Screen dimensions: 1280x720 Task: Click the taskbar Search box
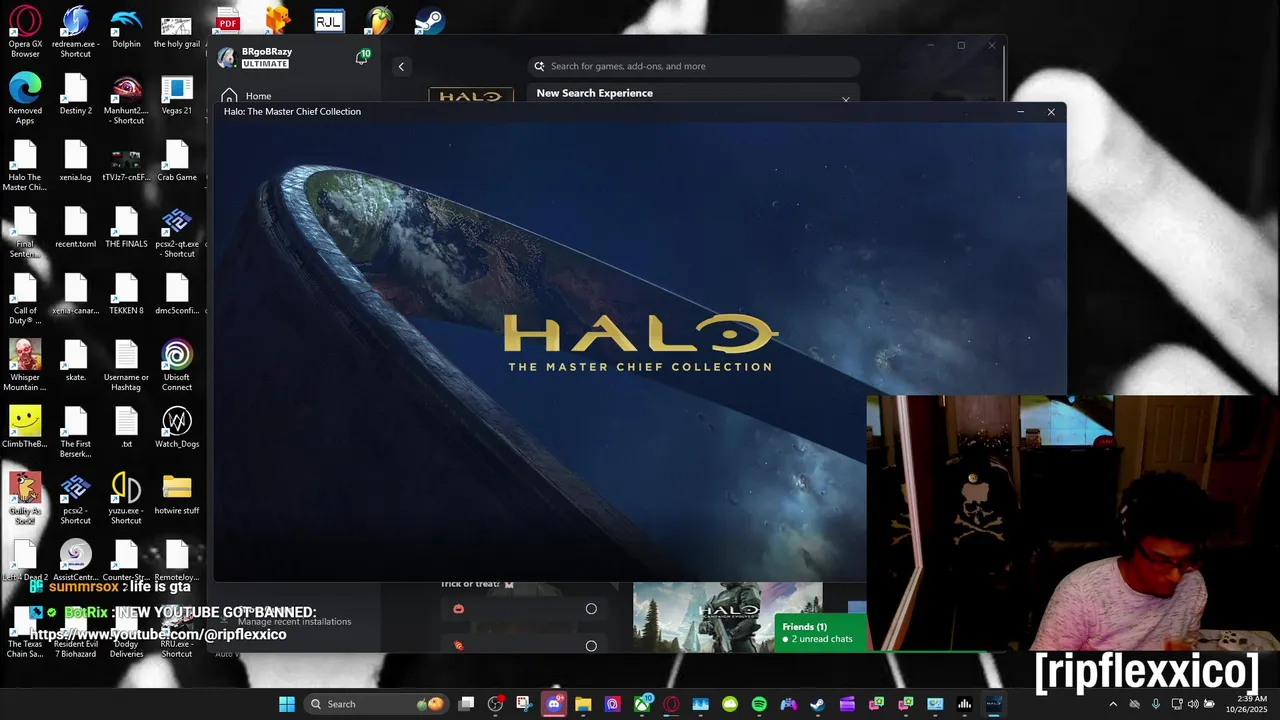376,704
